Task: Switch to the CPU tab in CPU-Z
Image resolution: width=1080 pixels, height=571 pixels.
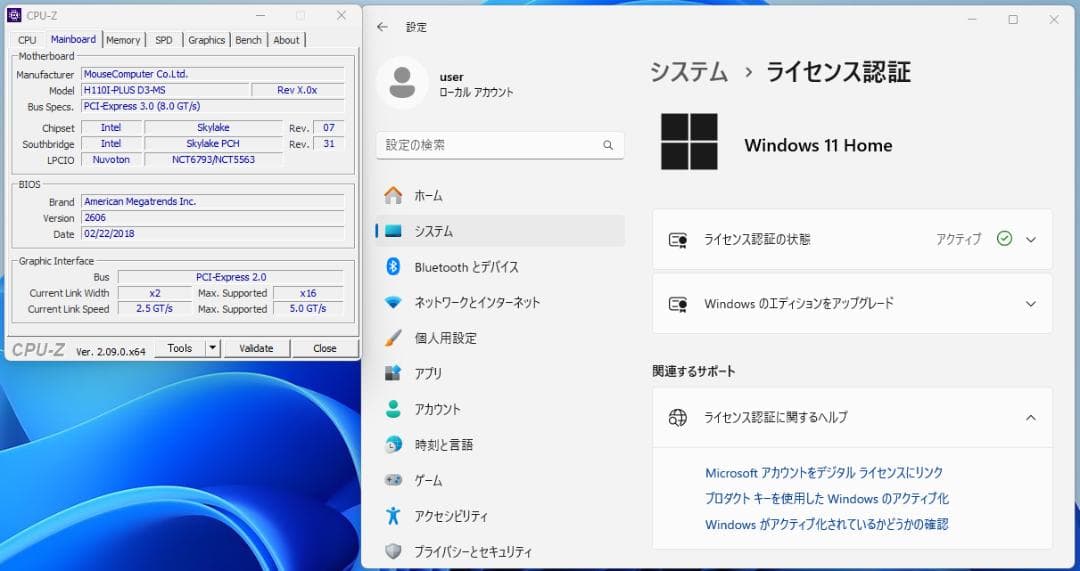Action: 28,40
